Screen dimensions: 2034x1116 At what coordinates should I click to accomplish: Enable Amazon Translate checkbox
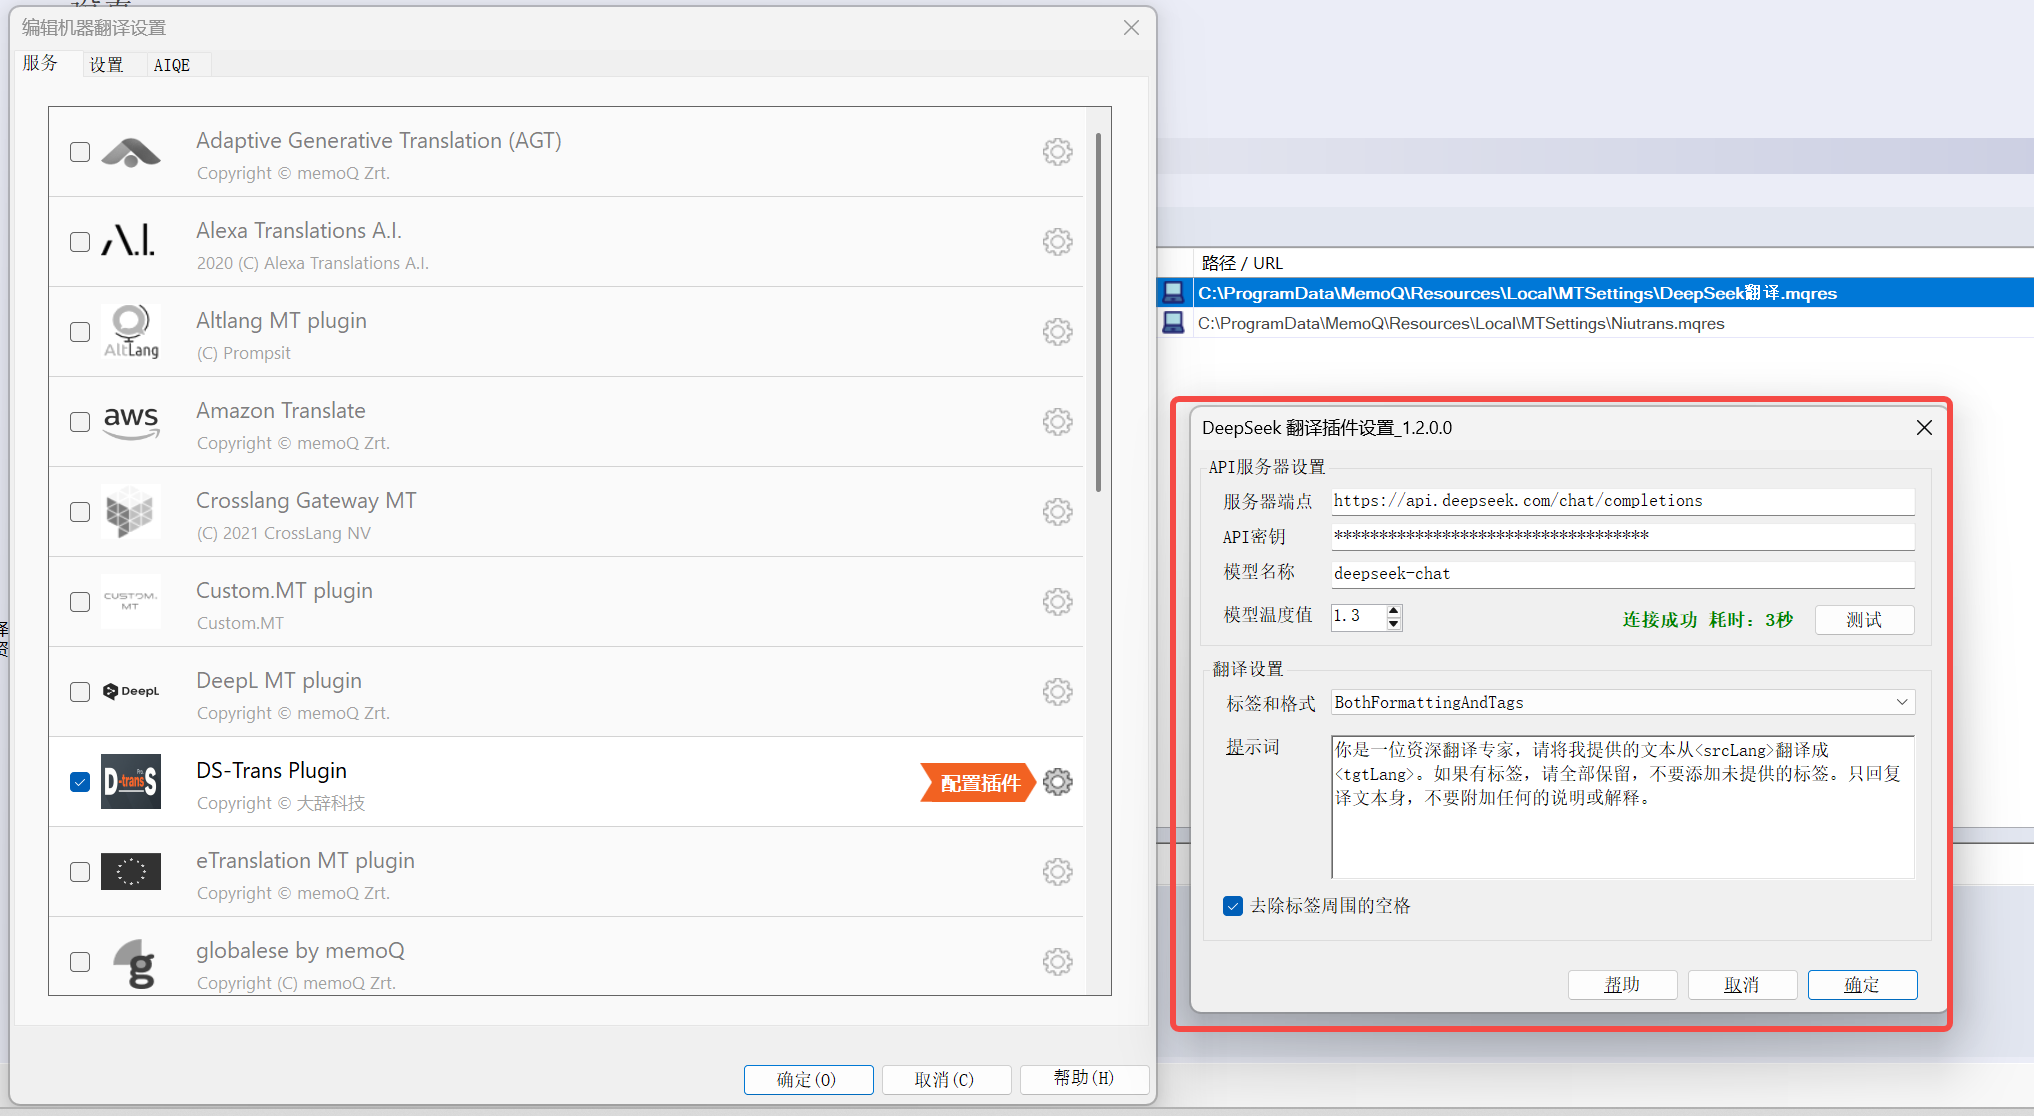80,422
